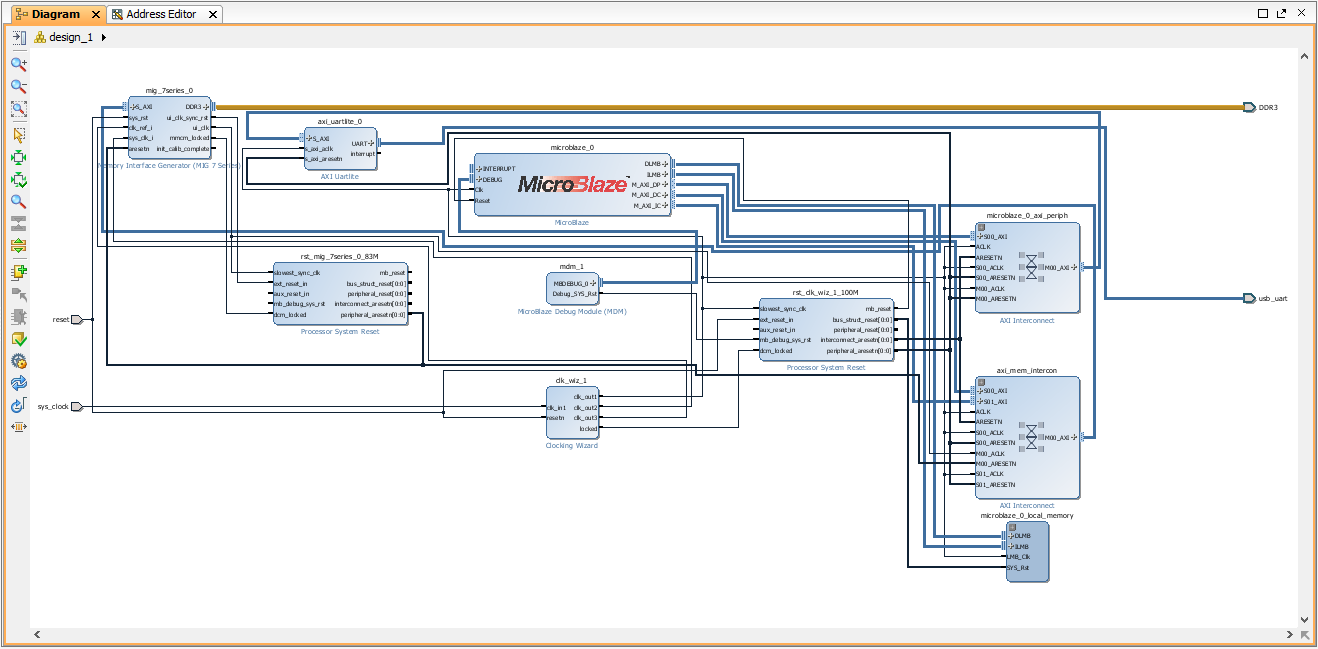Image resolution: width=1318 pixels, height=649 pixels.
Task: Expand the microblaze_0_axi_periph block hierarchy
Action: click(x=982, y=227)
